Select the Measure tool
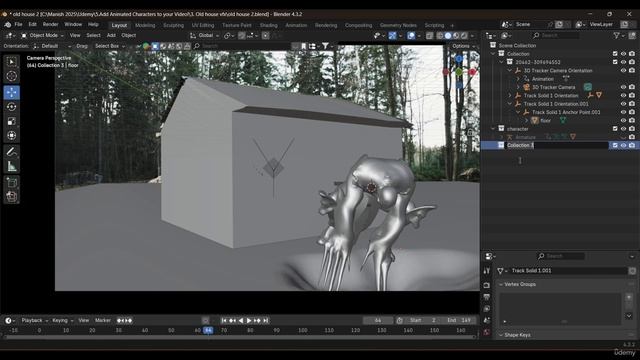The image size is (640, 360). click(11, 166)
